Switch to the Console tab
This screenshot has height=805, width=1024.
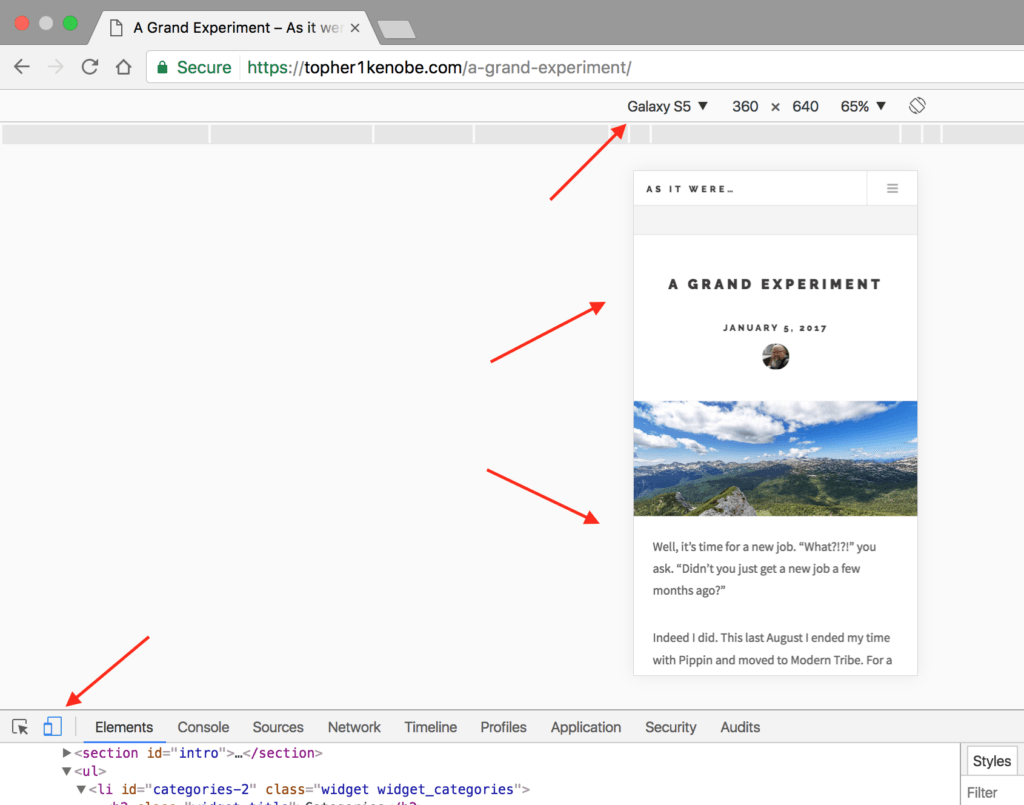pos(203,727)
